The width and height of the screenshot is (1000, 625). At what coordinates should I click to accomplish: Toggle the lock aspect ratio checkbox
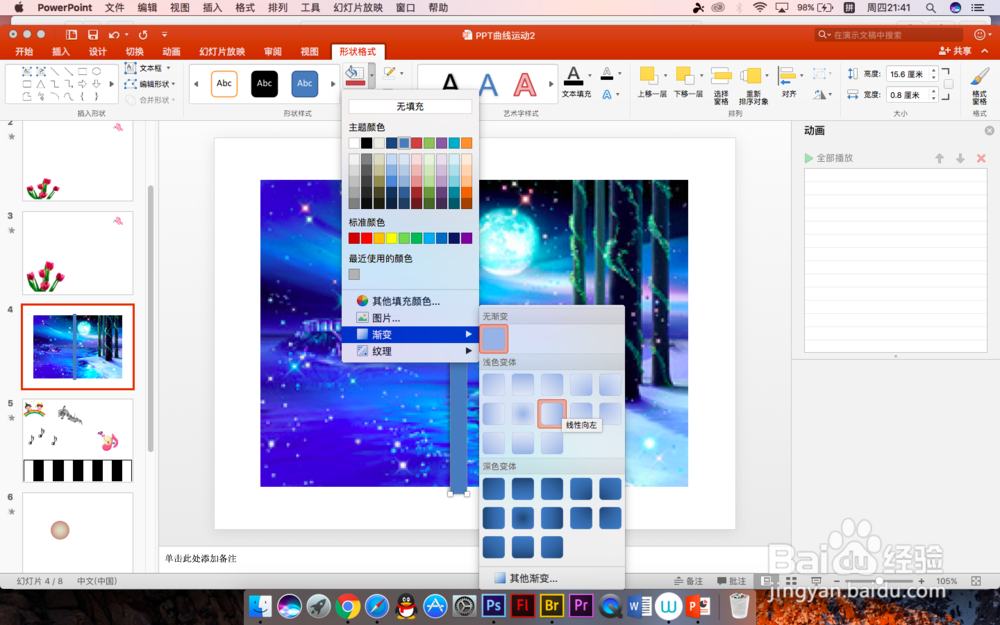(x=948, y=84)
